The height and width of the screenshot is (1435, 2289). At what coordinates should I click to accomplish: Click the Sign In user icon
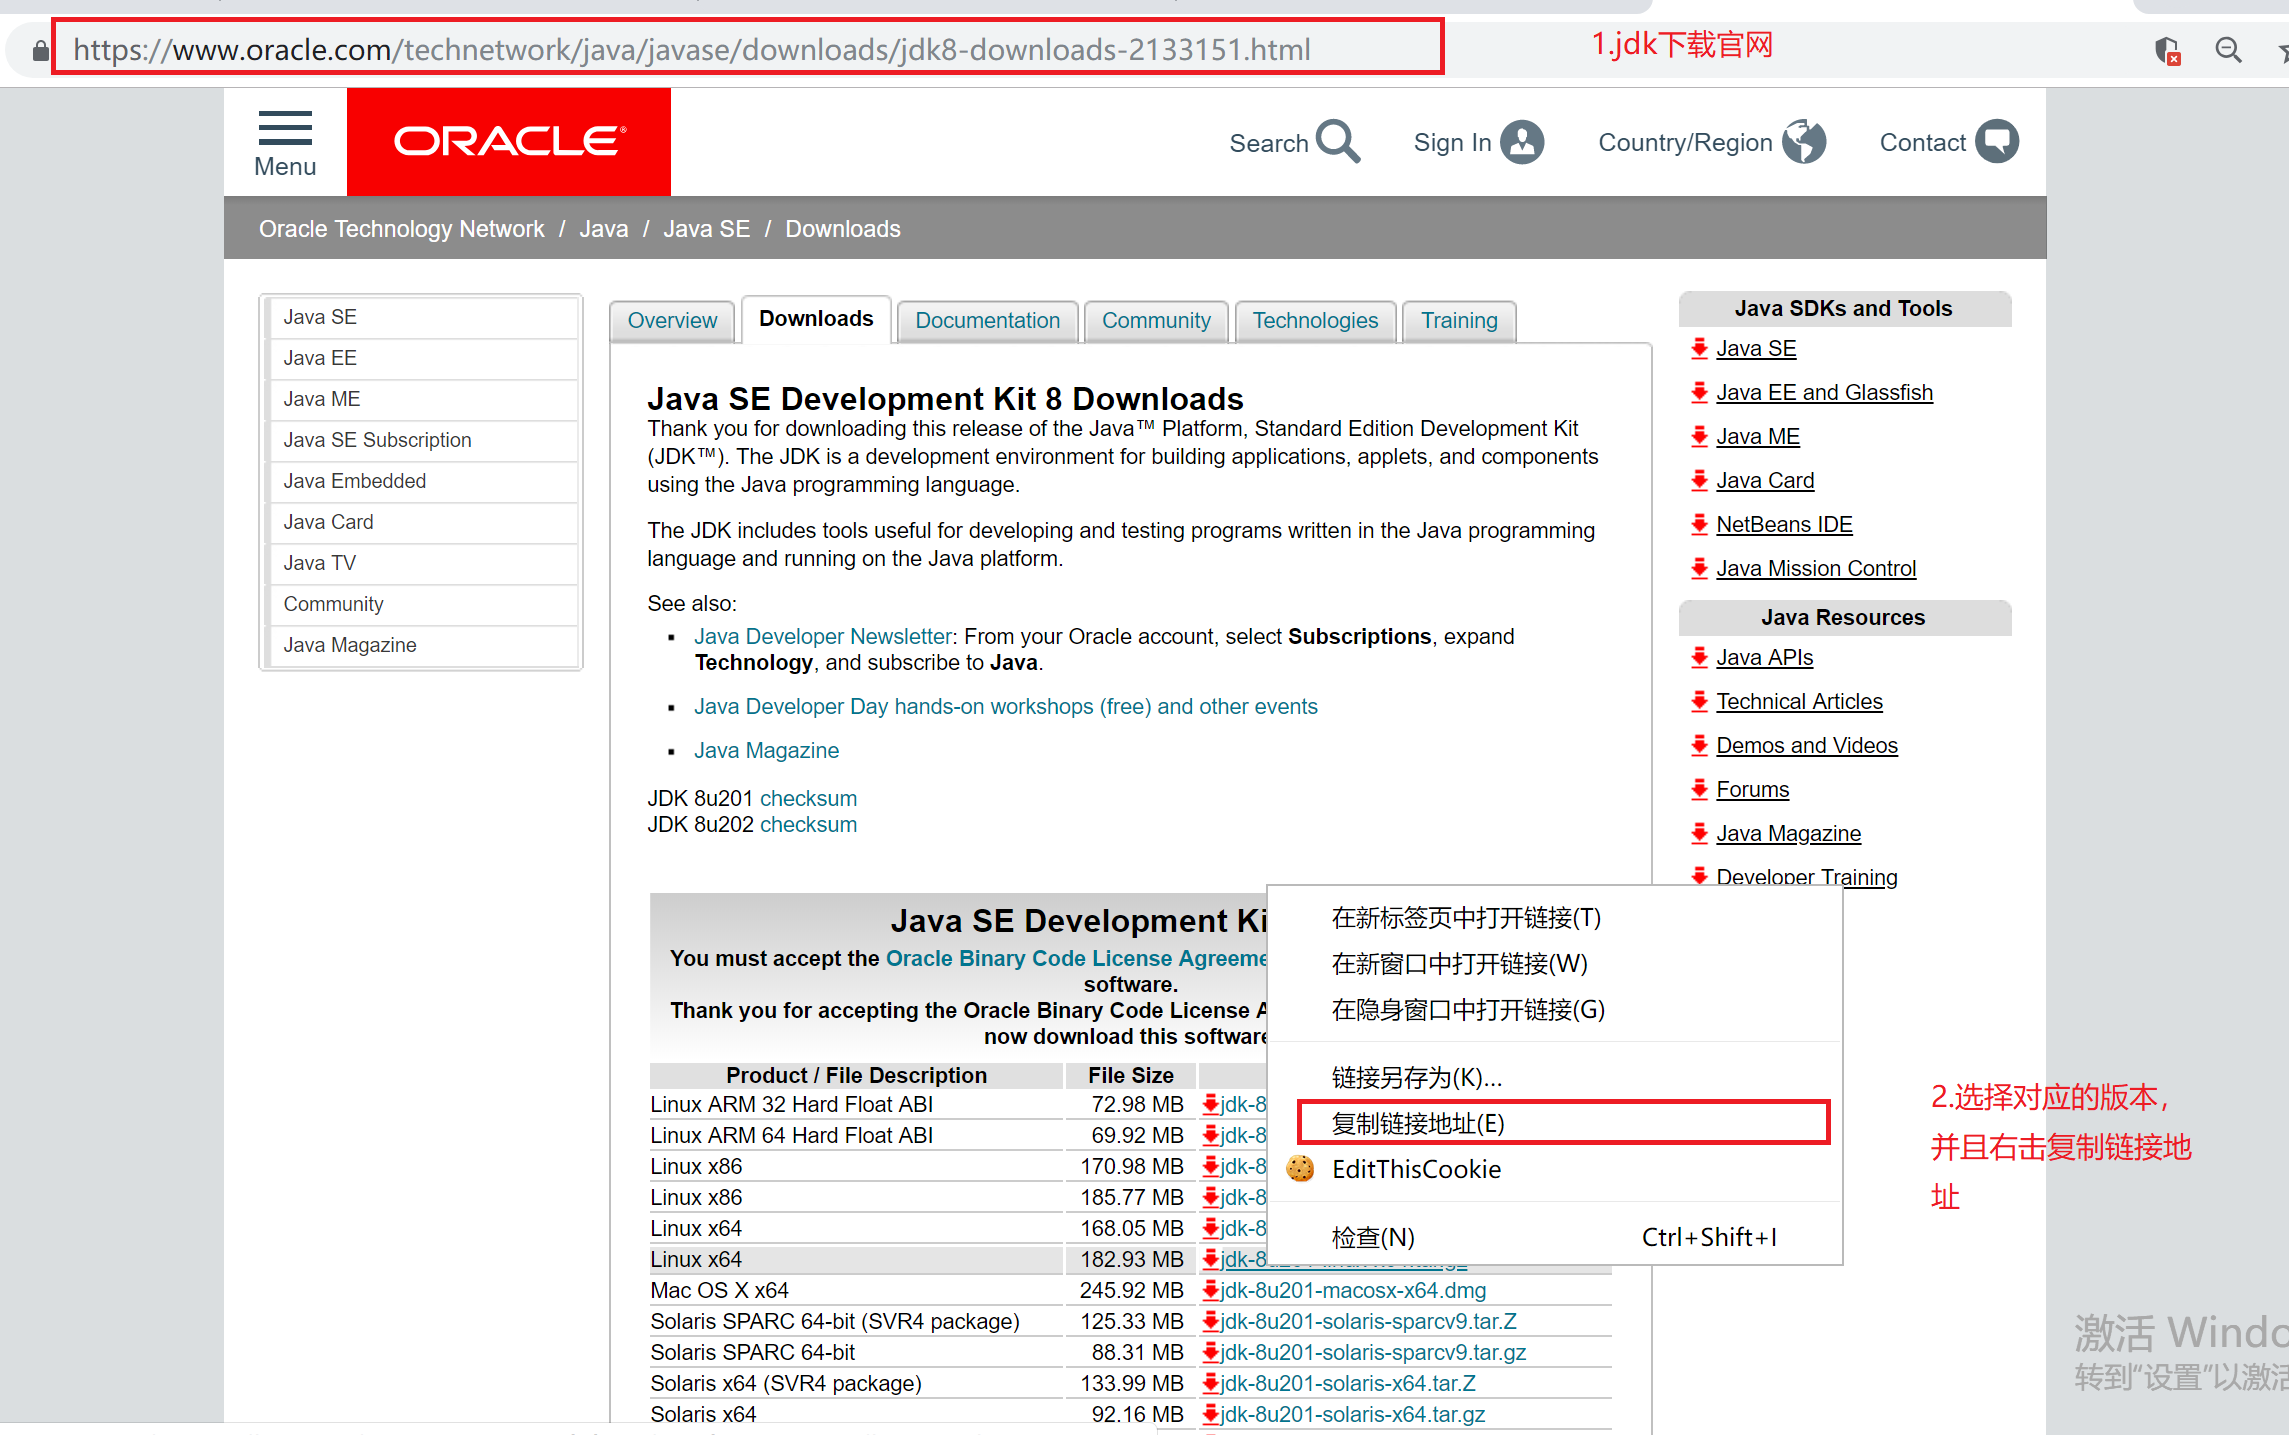coord(1522,142)
